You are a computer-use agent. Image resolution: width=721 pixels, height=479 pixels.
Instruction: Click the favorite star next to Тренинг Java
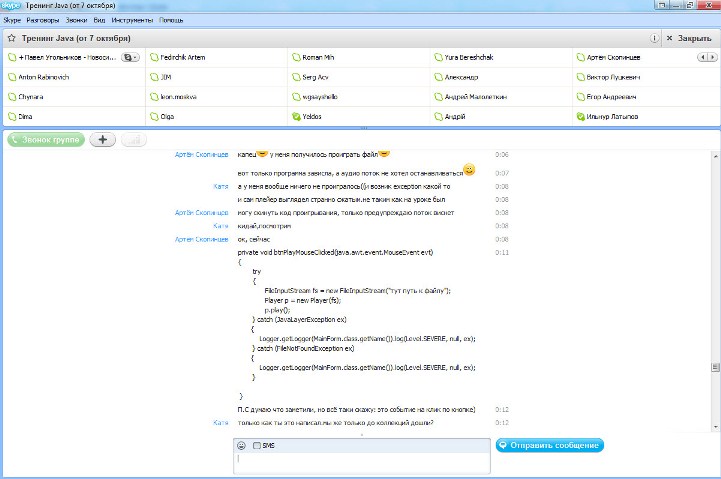click(11, 38)
